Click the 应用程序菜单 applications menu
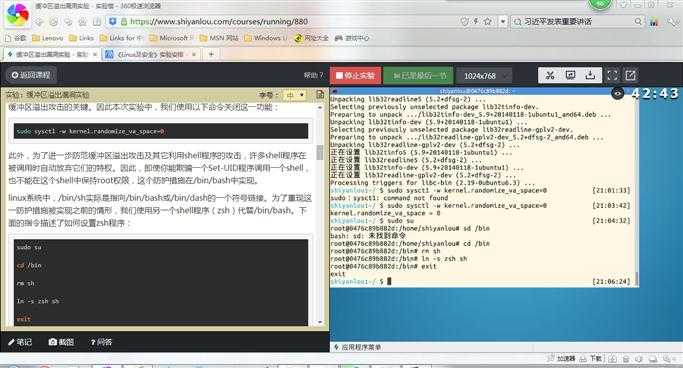 [x=357, y=347]
